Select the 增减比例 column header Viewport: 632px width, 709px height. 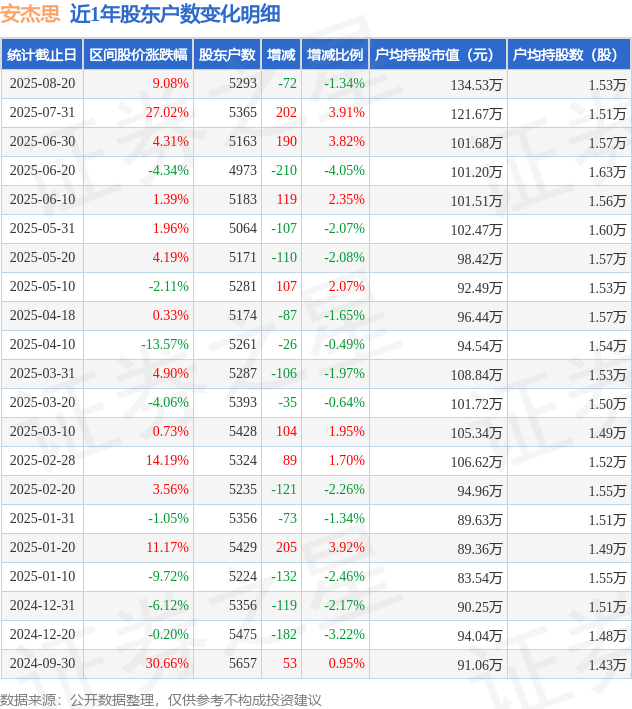pyautogui.click(x=335, y=55)
